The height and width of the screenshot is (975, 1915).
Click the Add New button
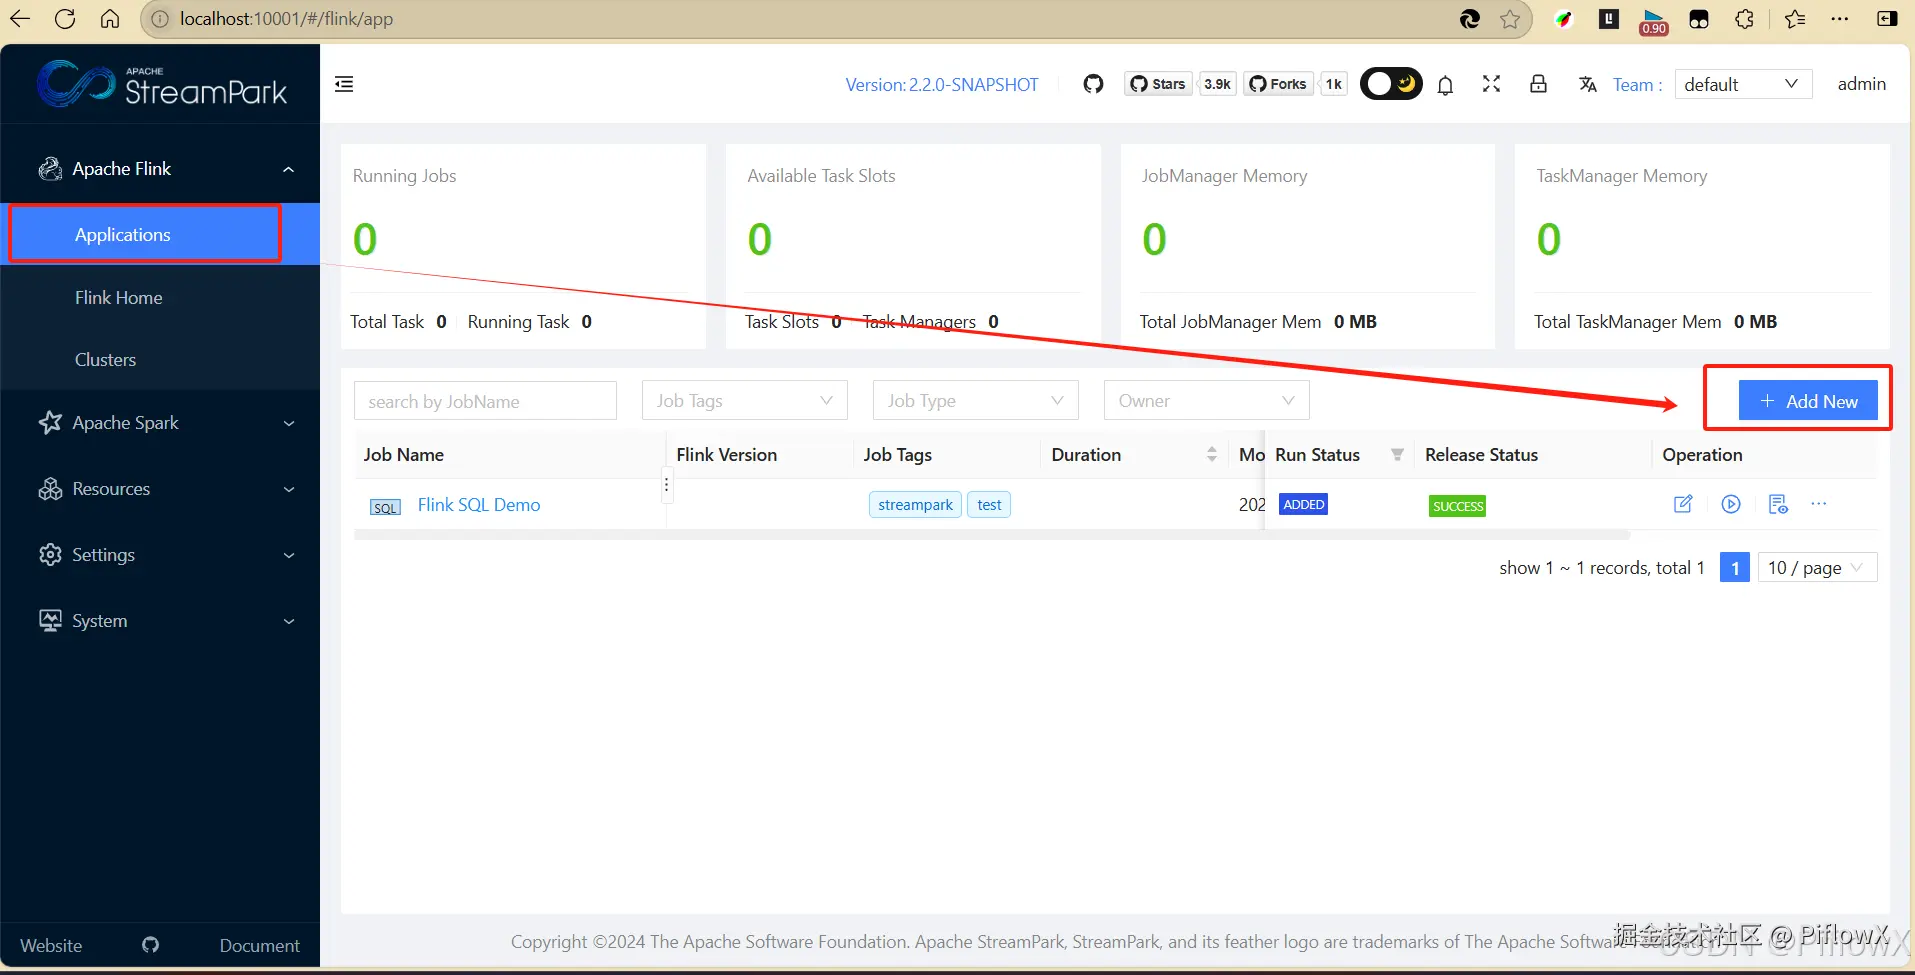coord(1808,401)
